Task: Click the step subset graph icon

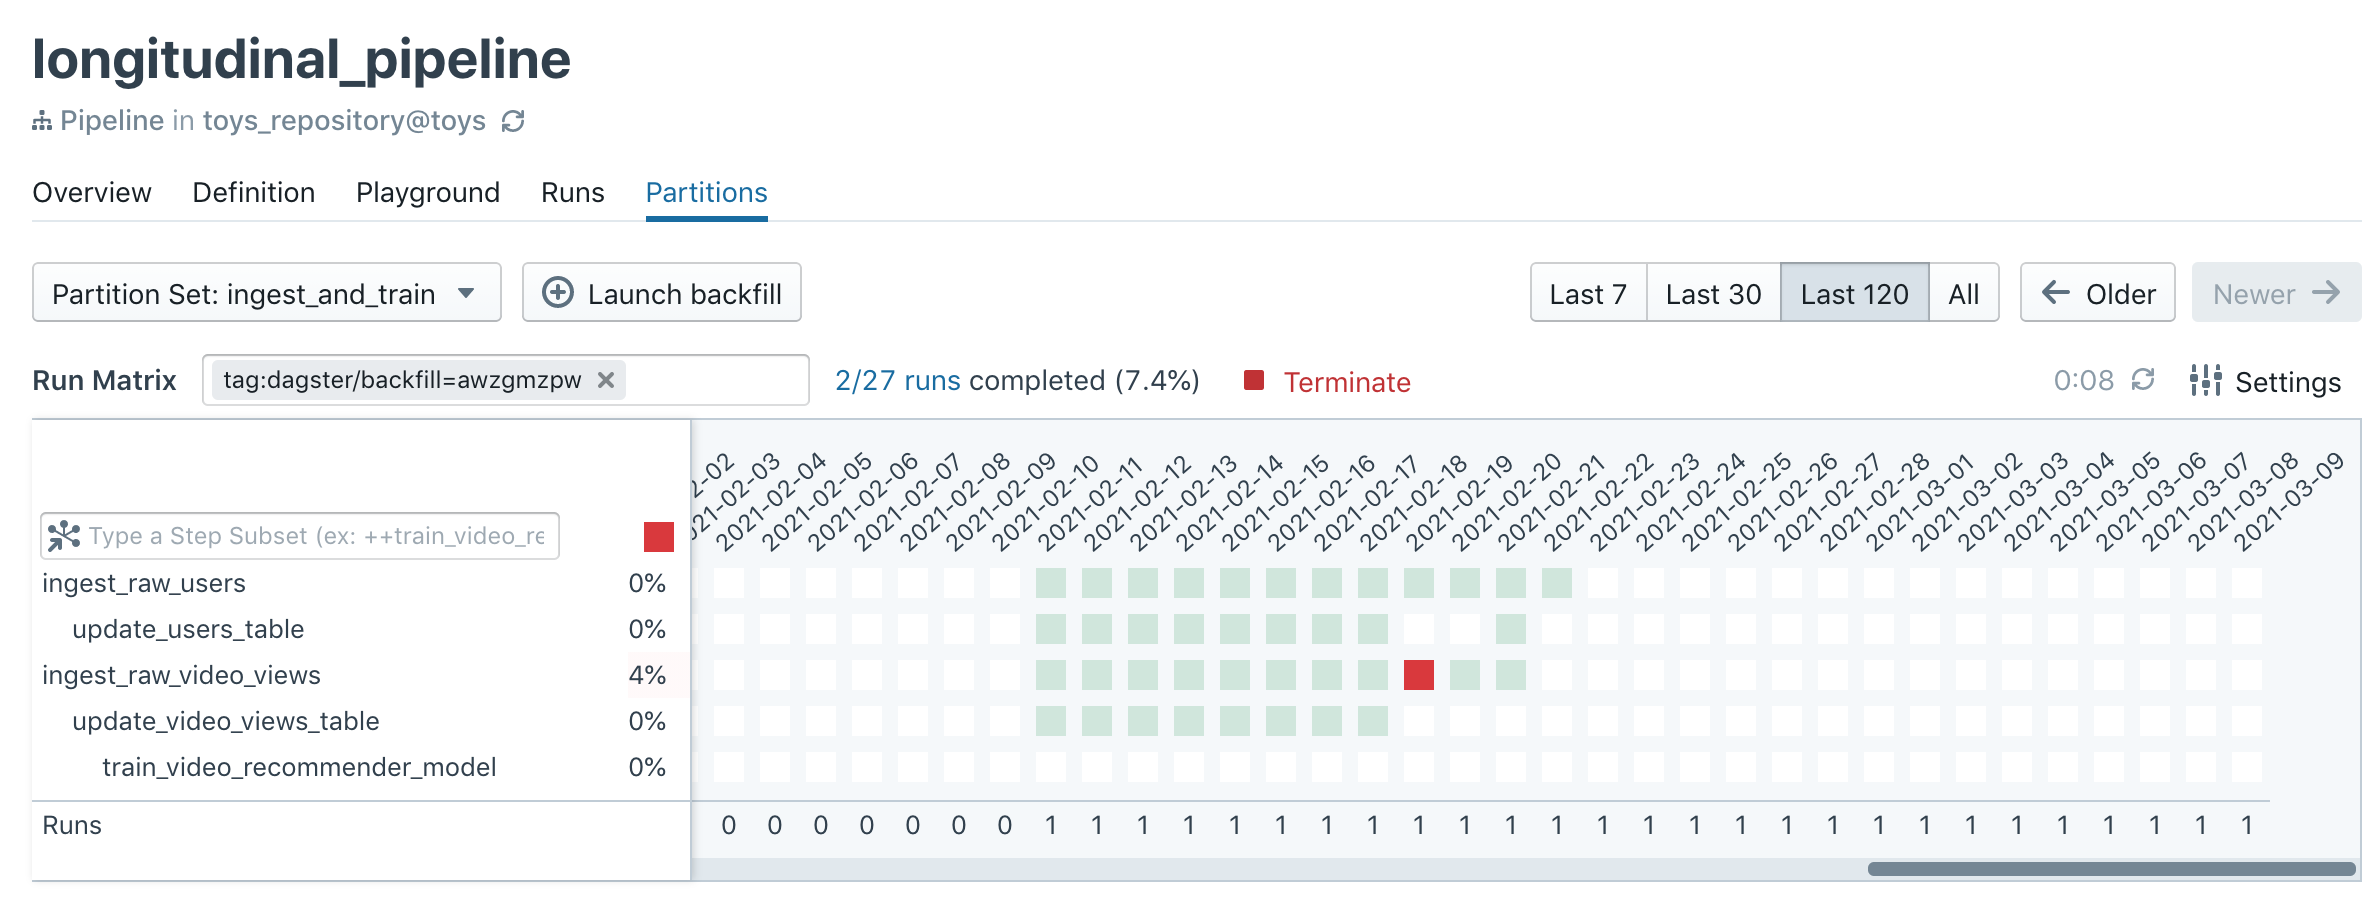Action: (x=64, y=536)
